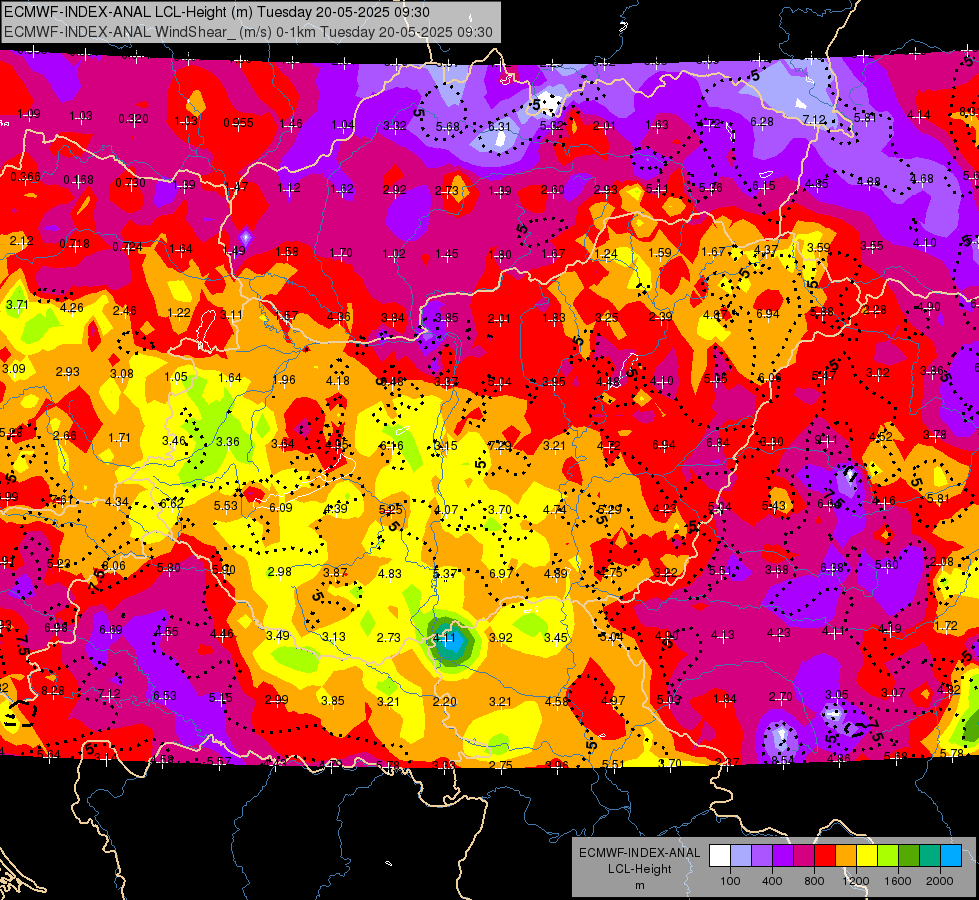Click the wind shear value 6.62
979x900 pixels.
click(x=172, y=503)
